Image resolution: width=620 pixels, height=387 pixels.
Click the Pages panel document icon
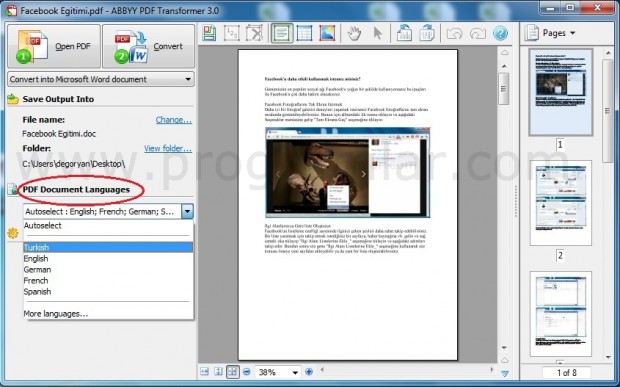(x=531, y=33)
